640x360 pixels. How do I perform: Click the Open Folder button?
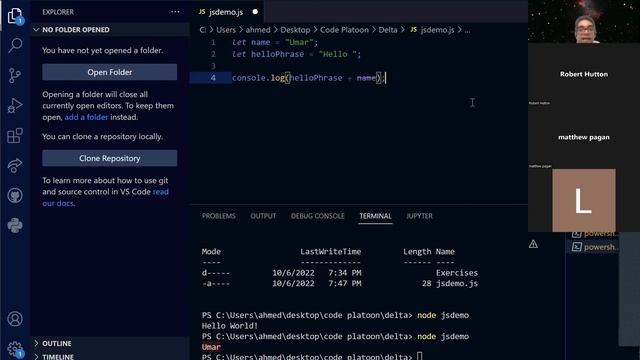click(x=109, y=72)
